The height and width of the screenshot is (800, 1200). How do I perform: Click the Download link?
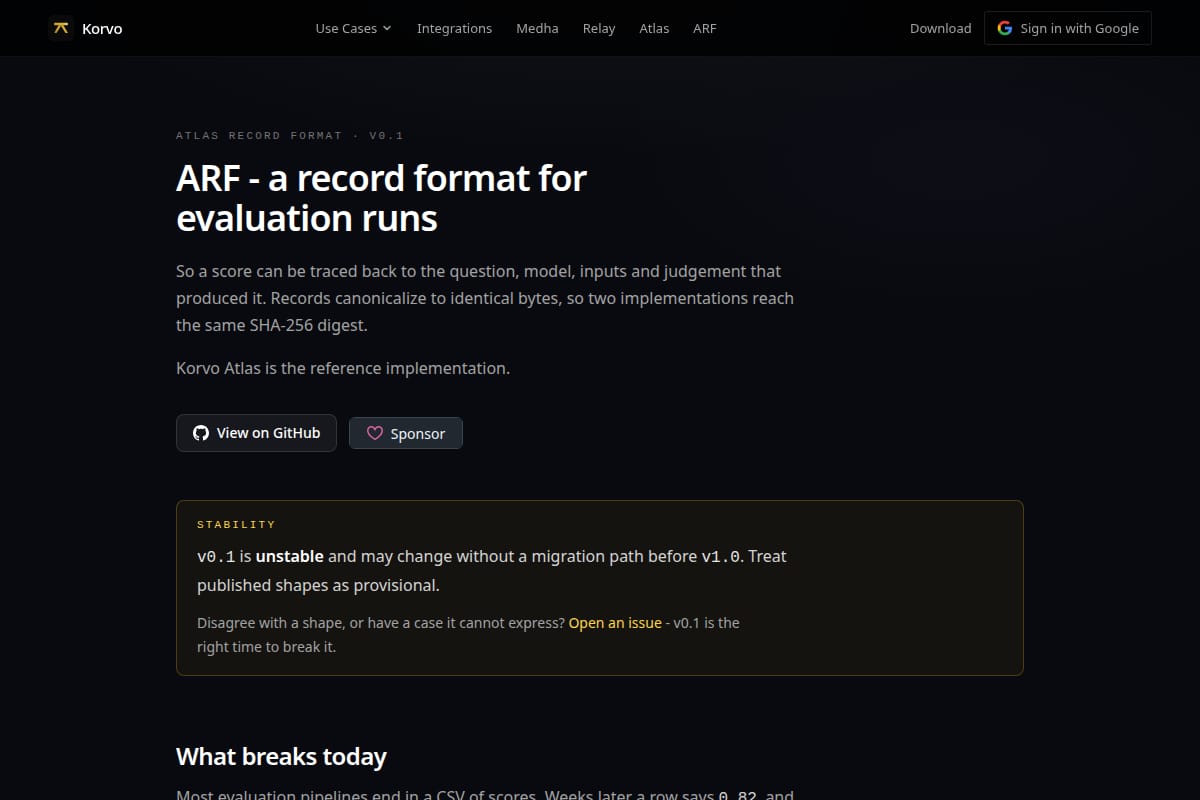click(x=940, y=28)
